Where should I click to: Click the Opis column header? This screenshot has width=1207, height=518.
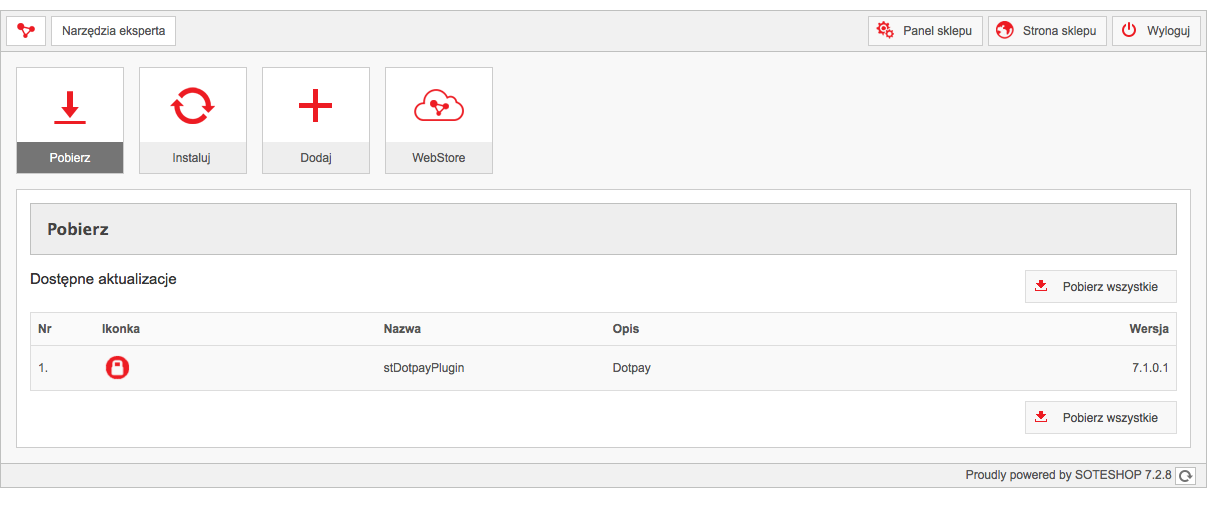[626, 329]
